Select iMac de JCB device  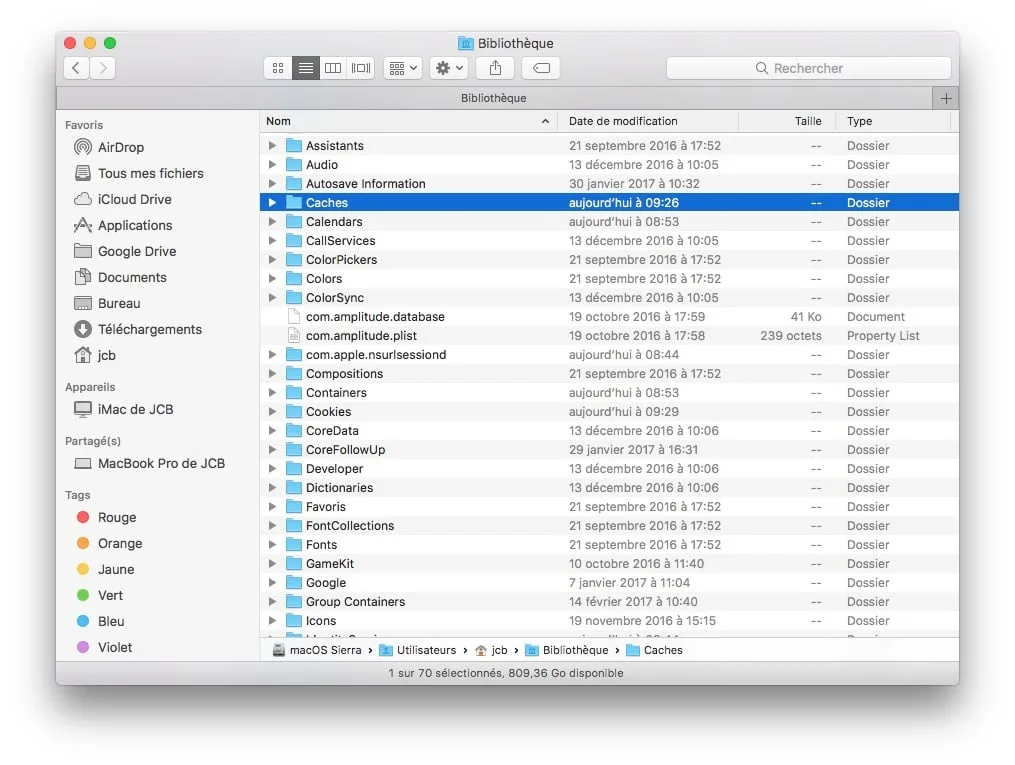point(124,409)
